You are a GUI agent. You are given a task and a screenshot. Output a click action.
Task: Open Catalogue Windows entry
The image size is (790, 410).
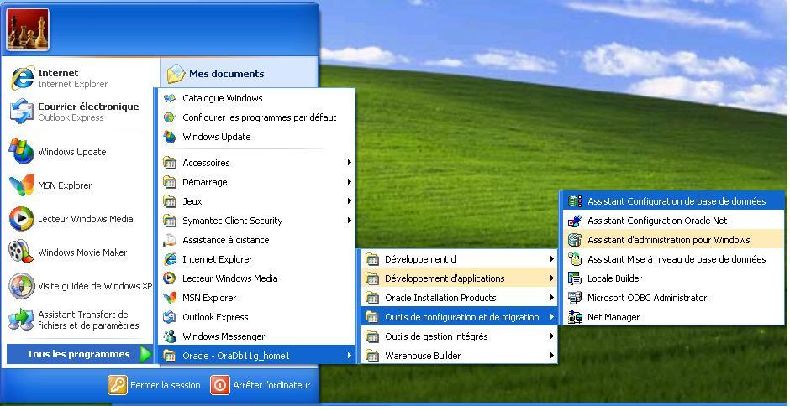[x=257, y=98]
